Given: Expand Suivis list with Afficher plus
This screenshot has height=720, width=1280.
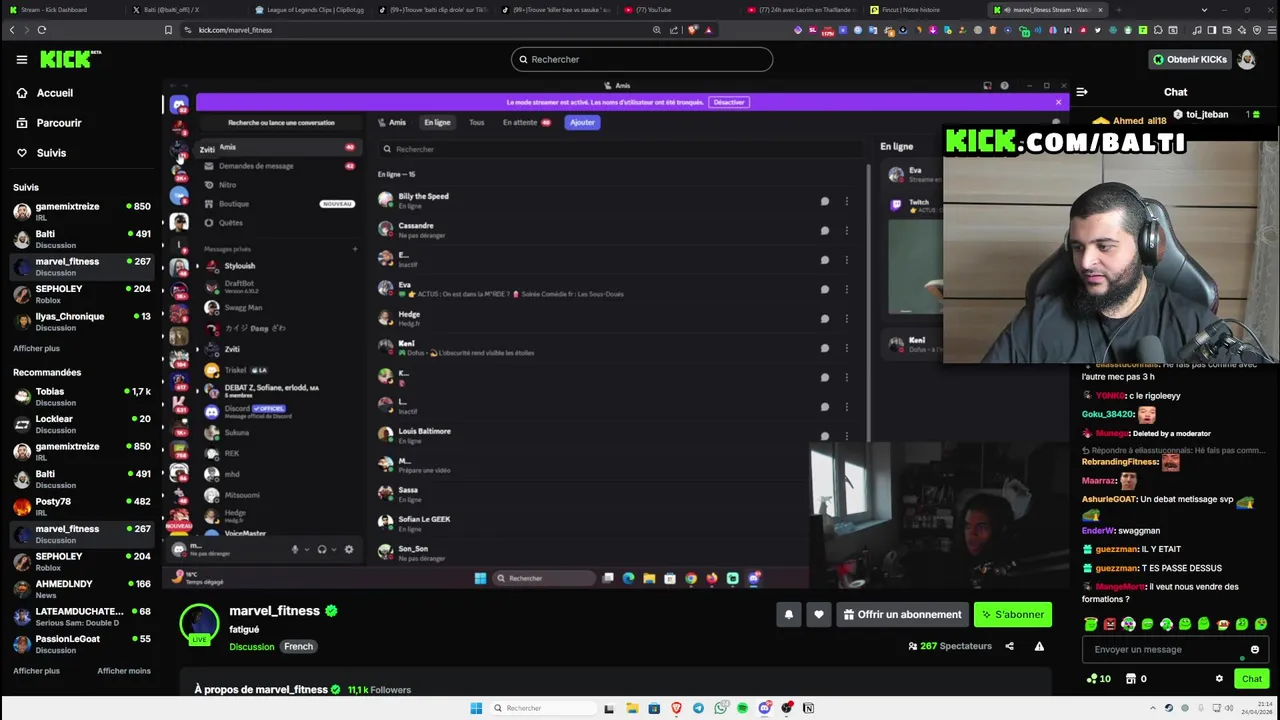Looking at the screenshot, I should [36, 348].
